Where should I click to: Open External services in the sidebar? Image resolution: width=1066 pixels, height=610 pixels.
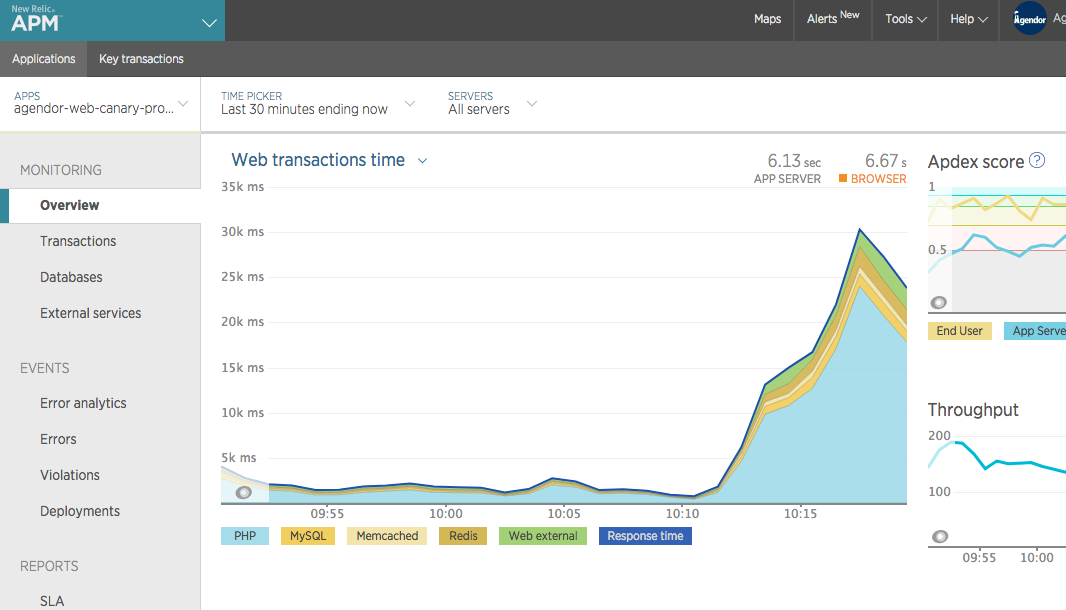[x=90, y=314]
